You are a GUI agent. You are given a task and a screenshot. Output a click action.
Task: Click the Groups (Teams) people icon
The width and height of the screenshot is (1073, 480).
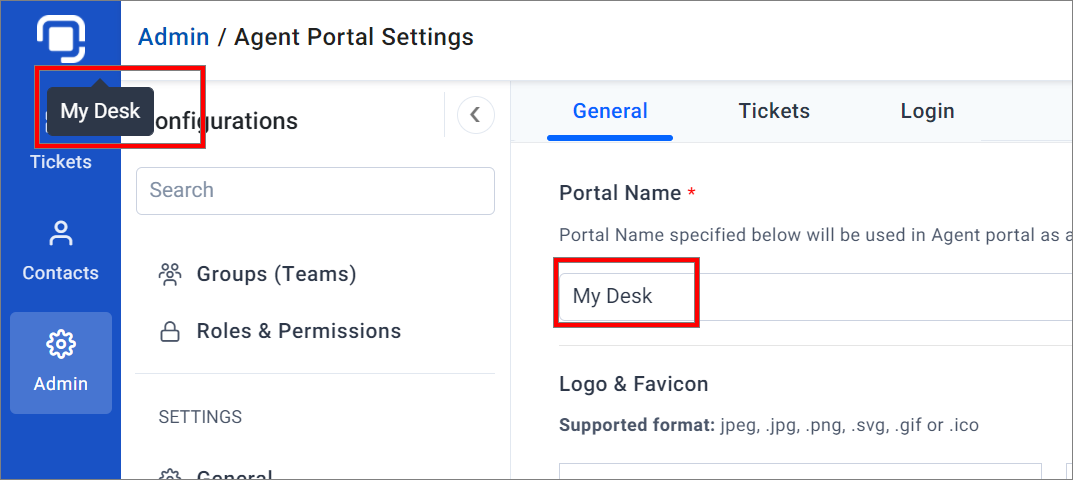tap(168, 275)
